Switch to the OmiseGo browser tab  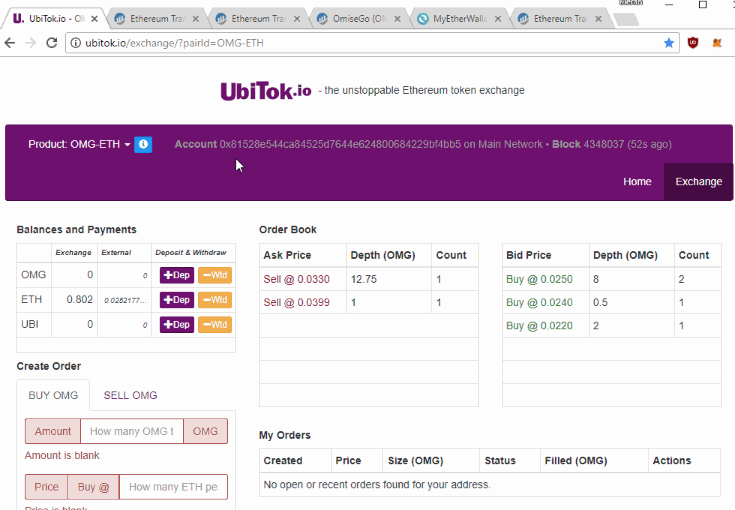pyautogui.click(x=359, y=19)
